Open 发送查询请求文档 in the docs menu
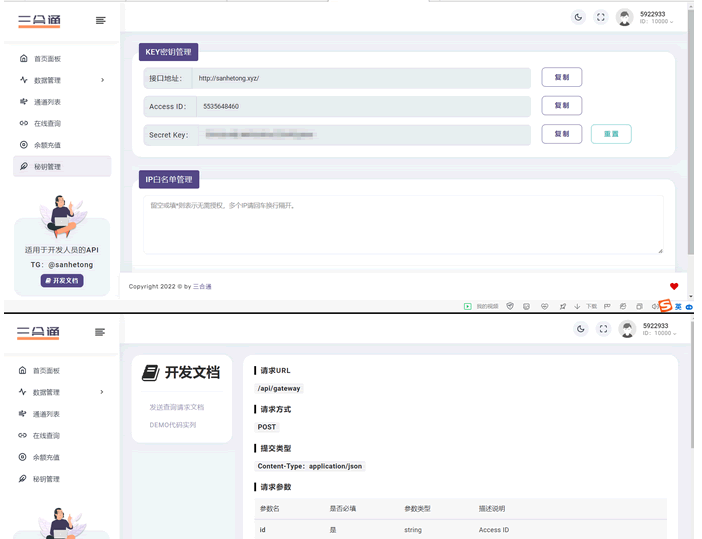The height and width of the screenshot is (539, 702). pyautogui.click(x=176, y=407)
